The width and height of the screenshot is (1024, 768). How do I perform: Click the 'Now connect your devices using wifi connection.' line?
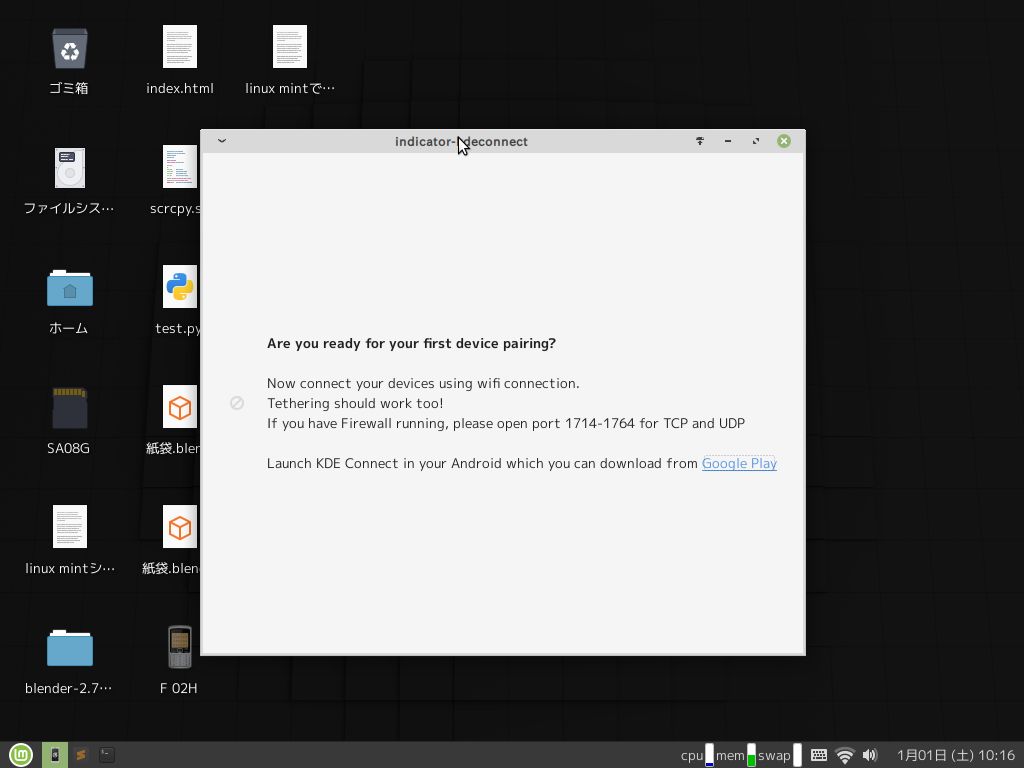tap(423, 383)
